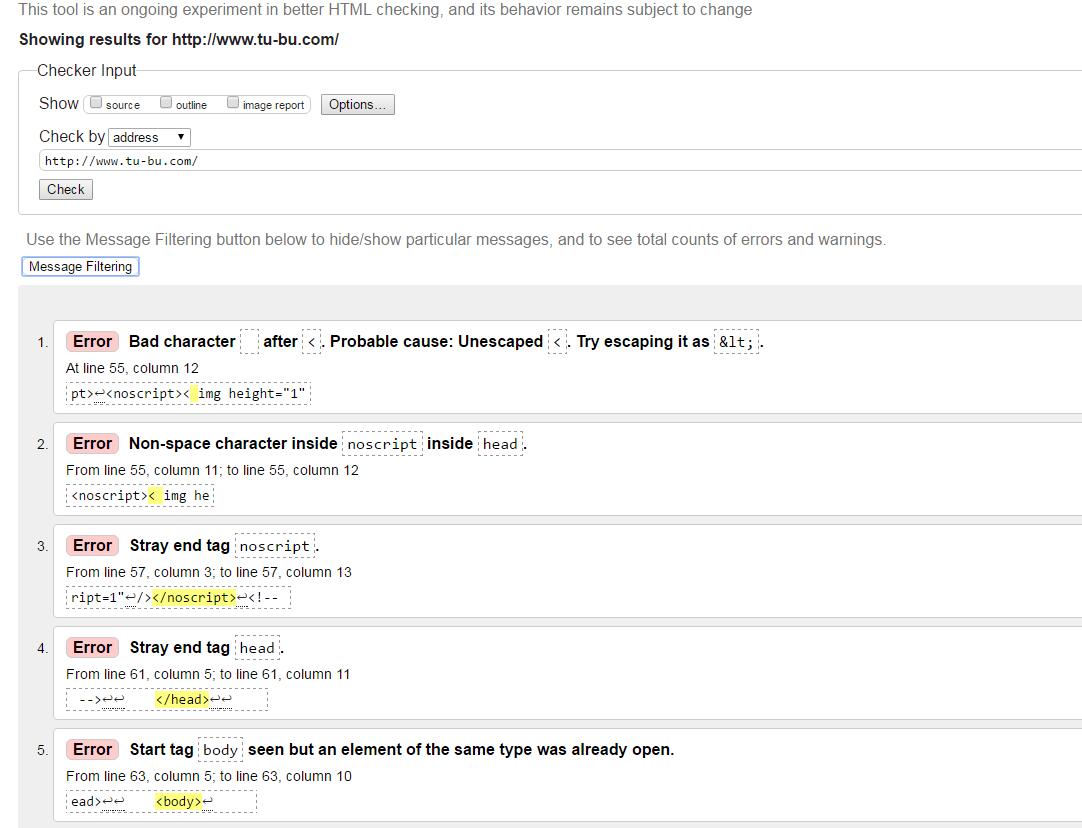Image resolution: width=1082 pixels, height=828 pixels.
Task: Click the Error badge on message 5
Action: (92, 750)
